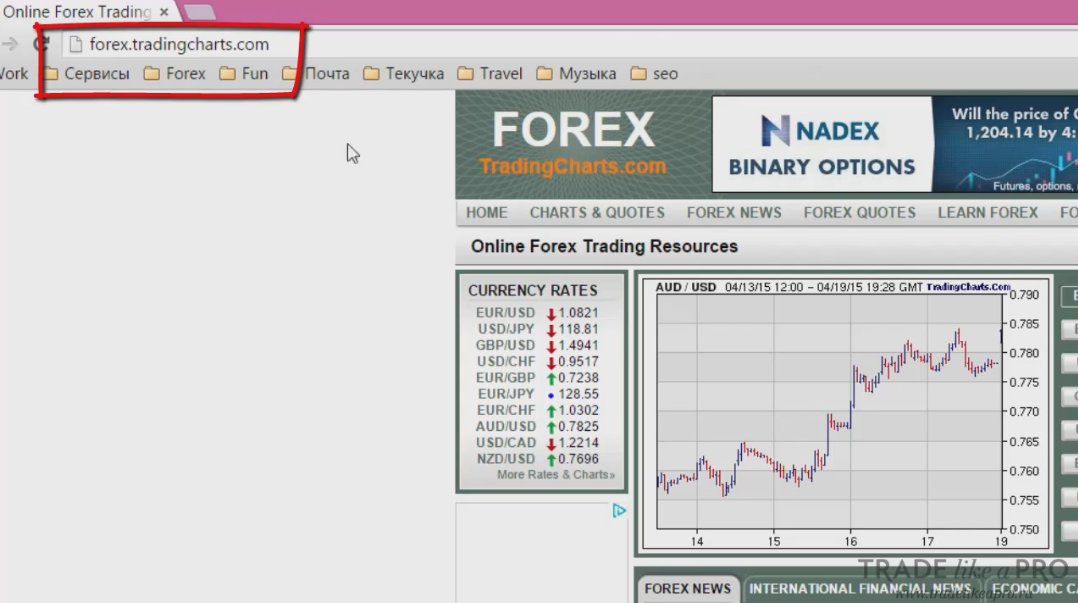Reload the page with the refresh icon

point(41,45)
